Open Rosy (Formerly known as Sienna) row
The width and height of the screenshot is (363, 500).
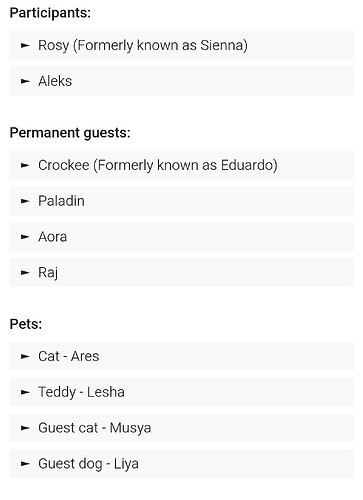pyautogui.click(x=181, y=45)
